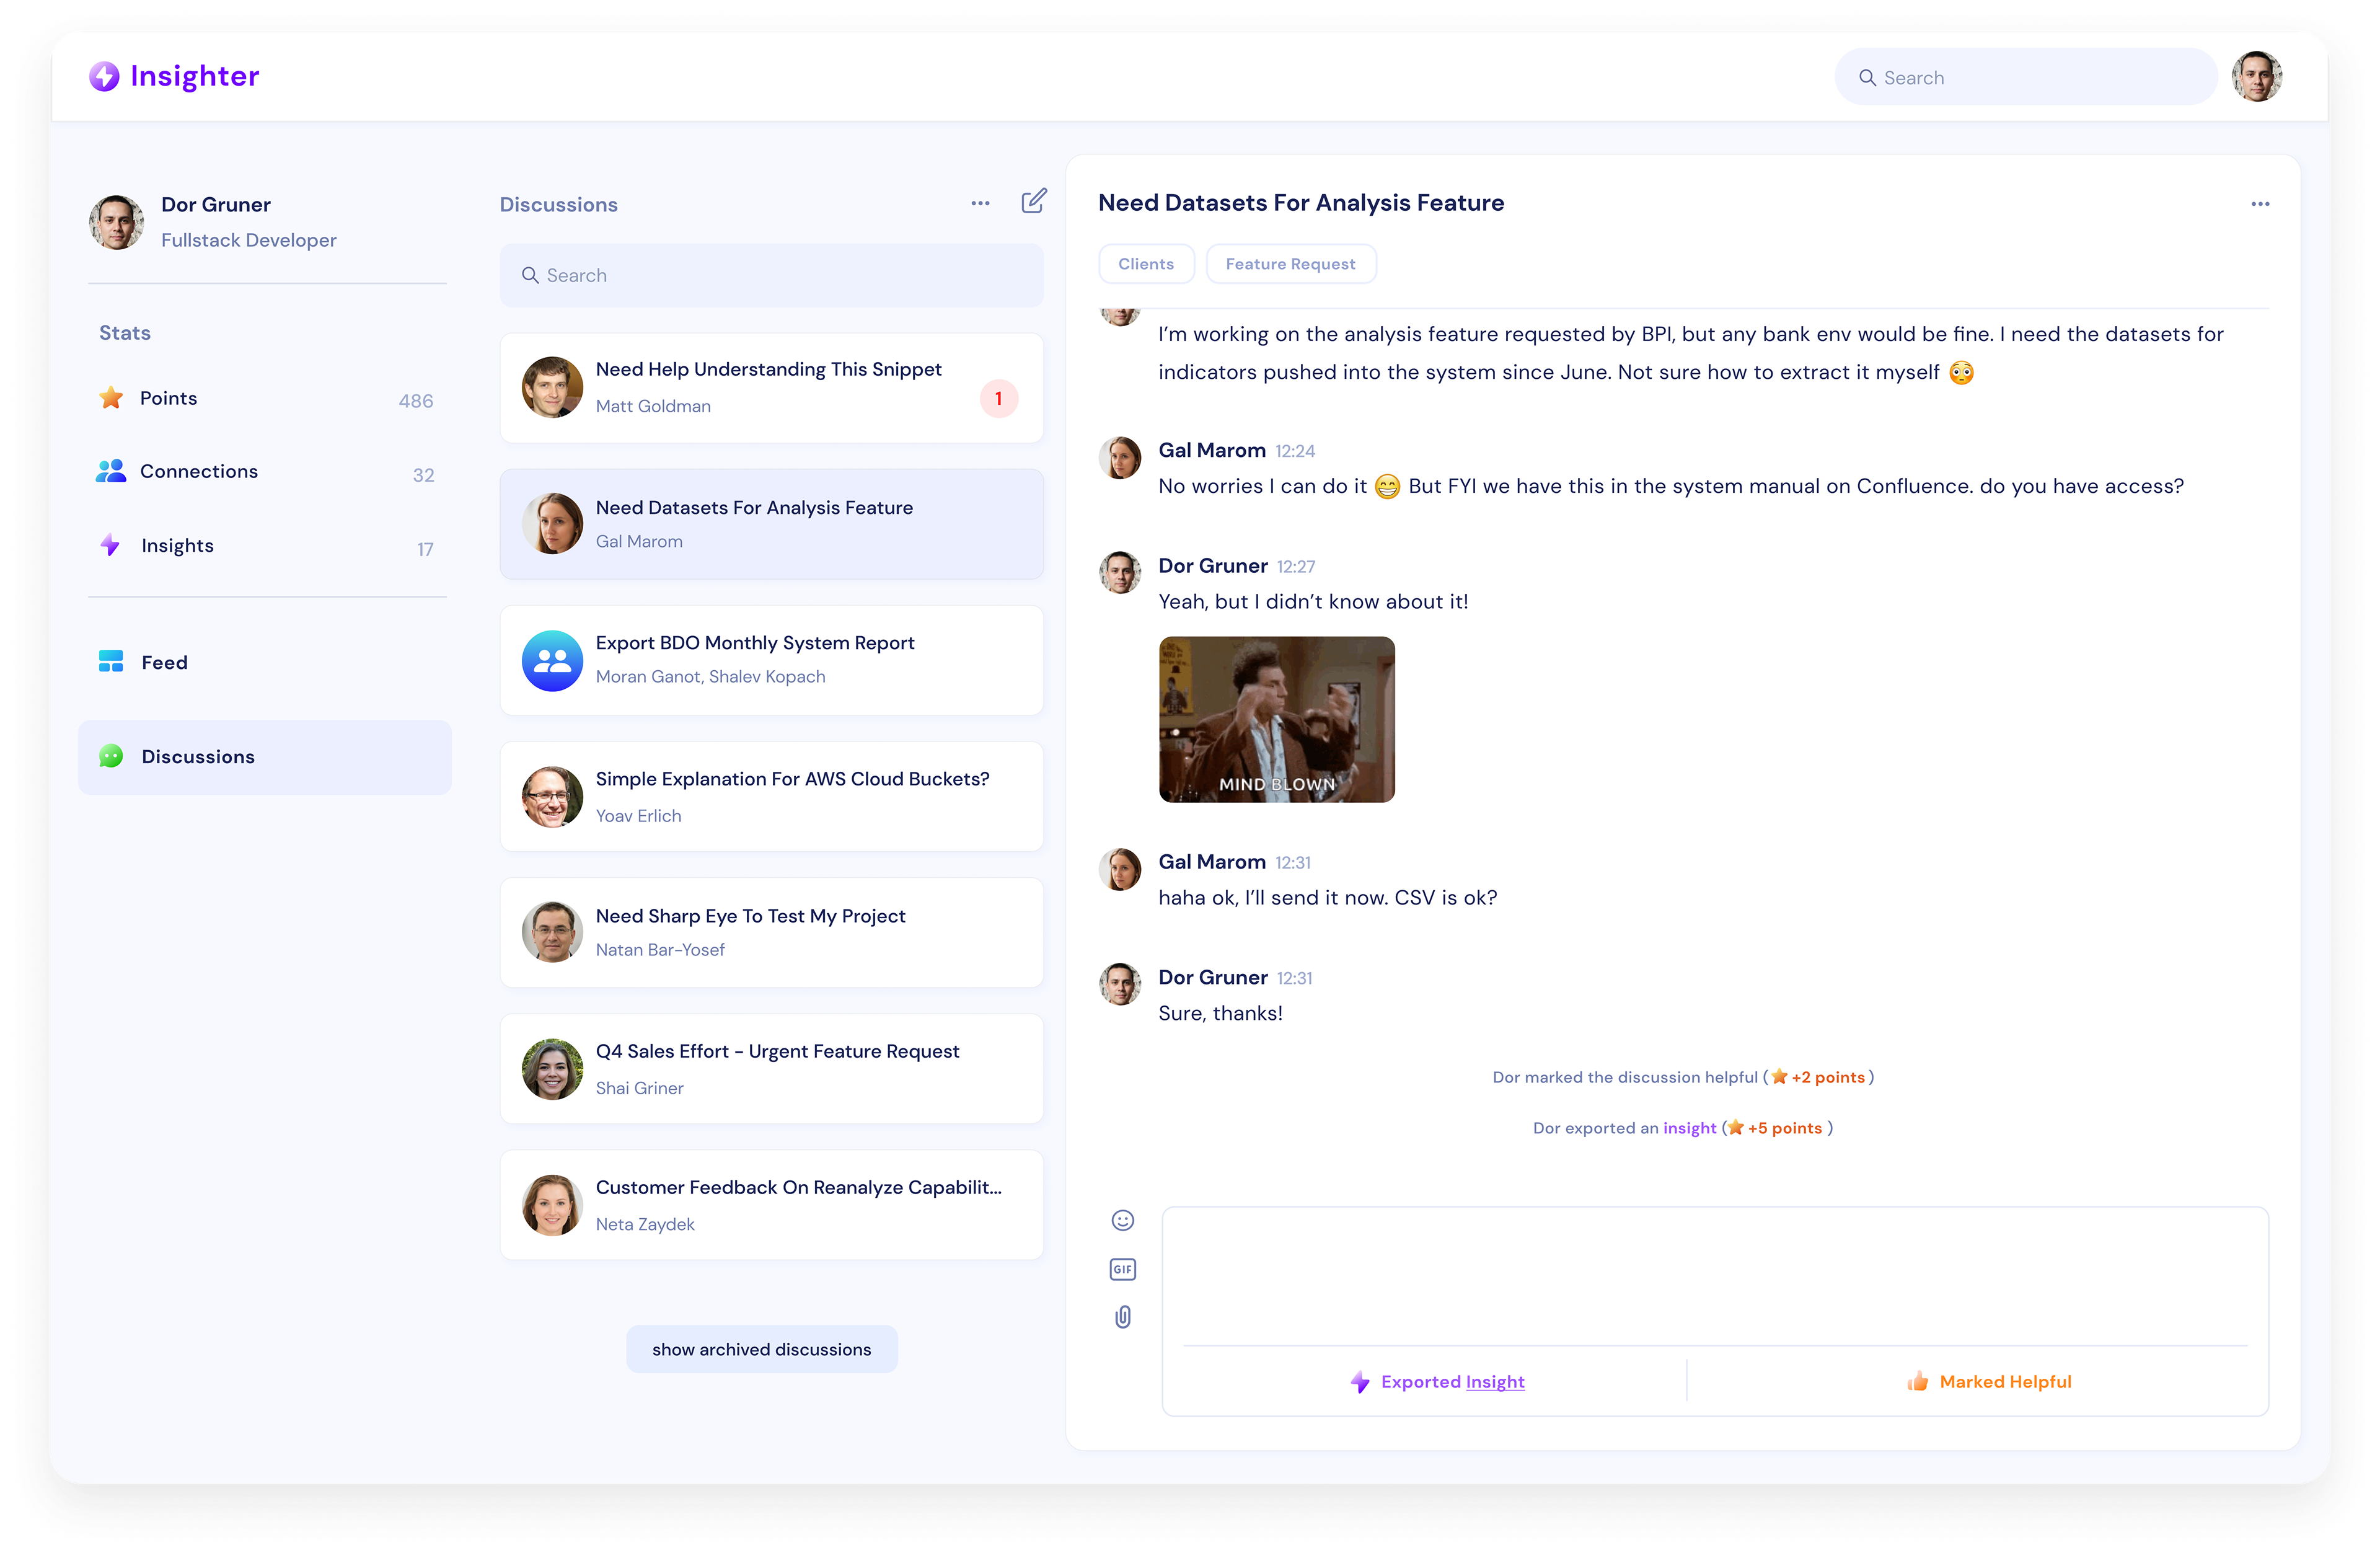Screen dimensions: 2380x1553
Task: Compose new discussion with pencil icon
Action: (1034, 201)
